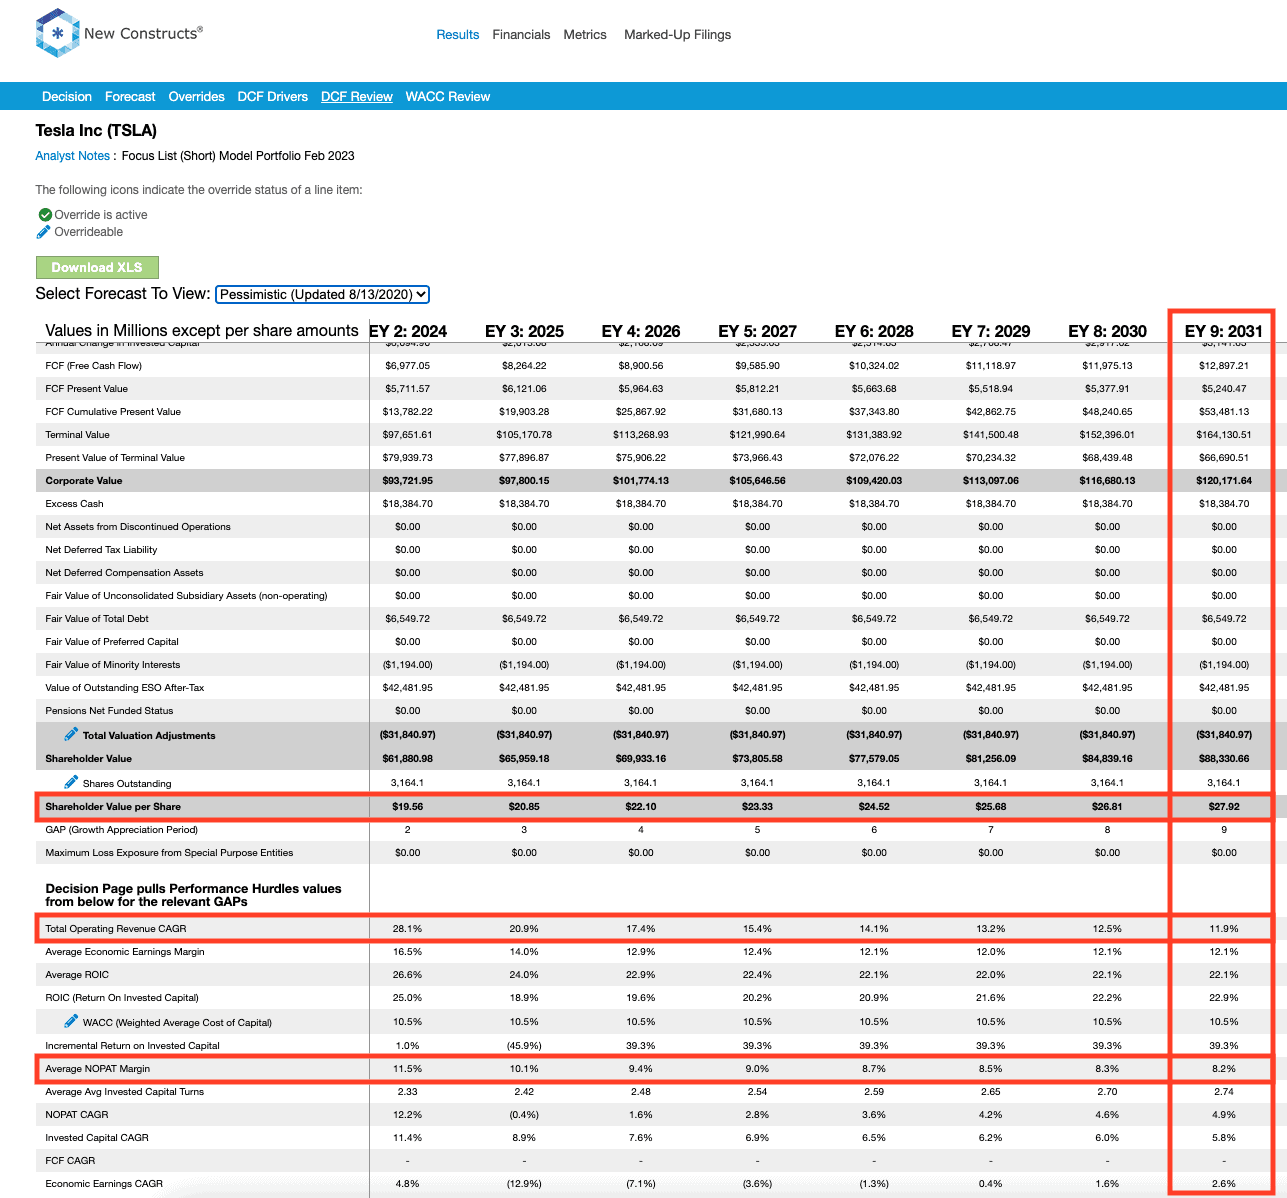Switch to the Forecast tab
The width and height of the screenshot is (1287, 1198).
pyautogui.click(x=130, y=97)
